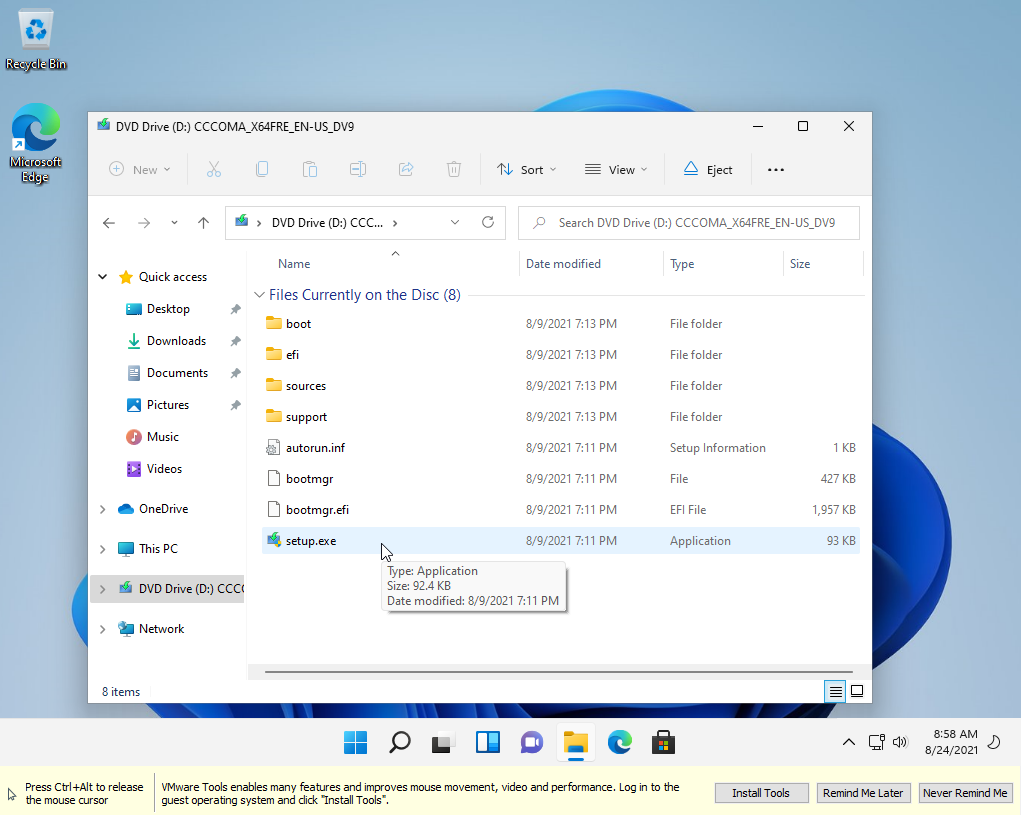Click the Rename icon in toolbar

(x=357, y=169)
